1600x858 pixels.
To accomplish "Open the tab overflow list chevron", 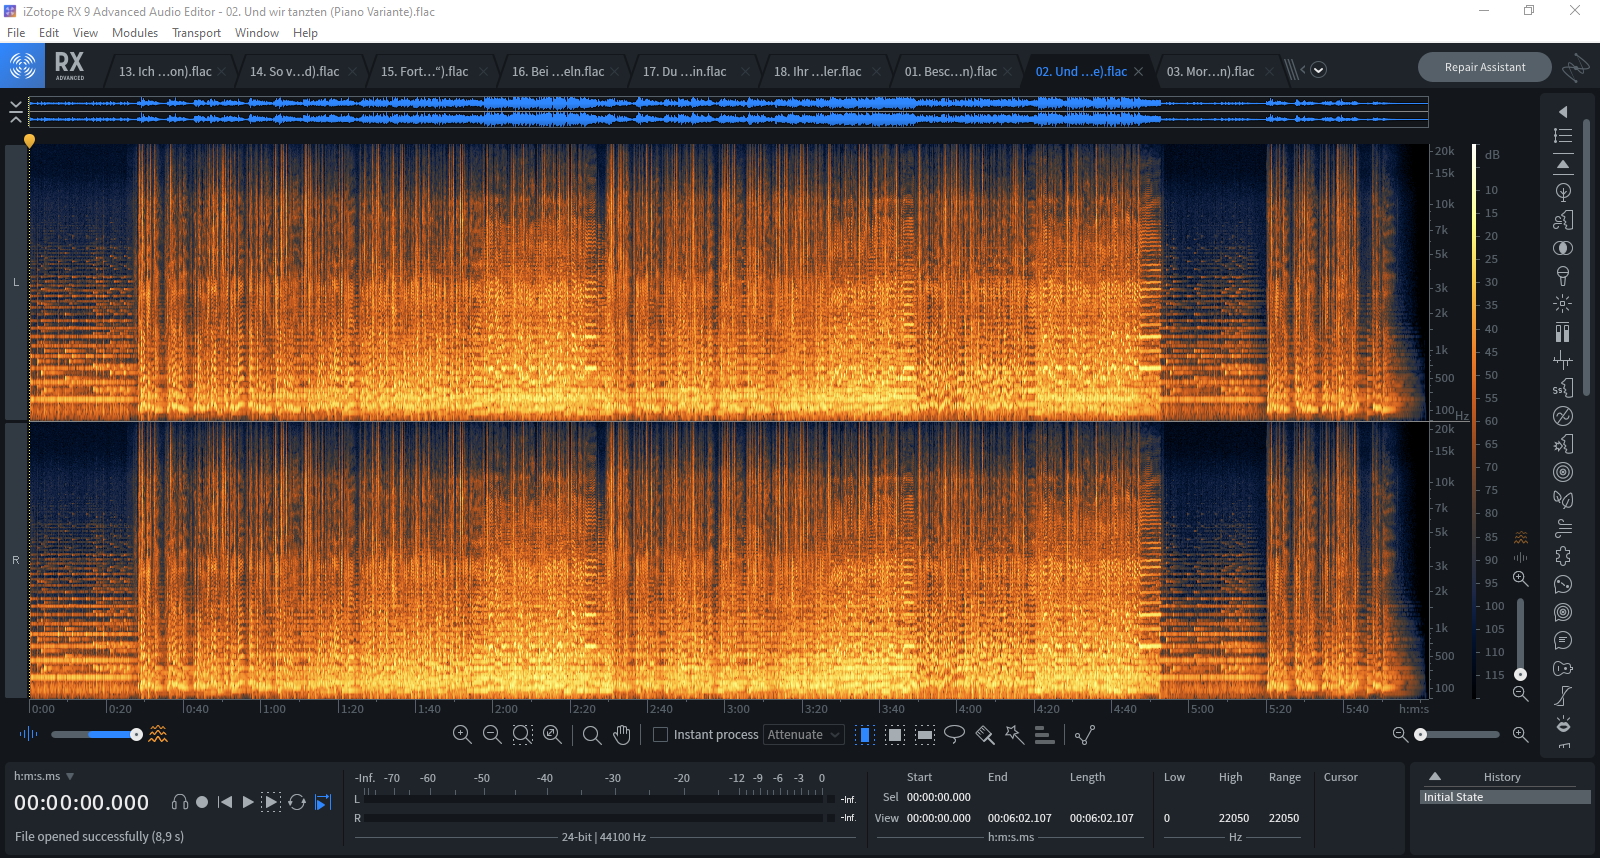I will 1318,70.
